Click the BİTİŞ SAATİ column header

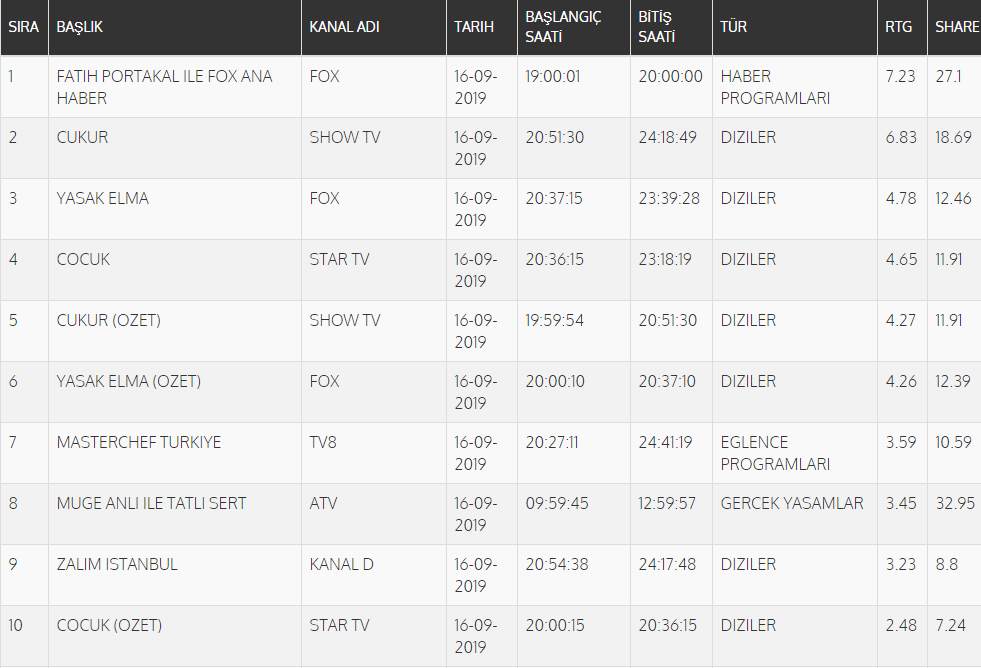point(671,27)
